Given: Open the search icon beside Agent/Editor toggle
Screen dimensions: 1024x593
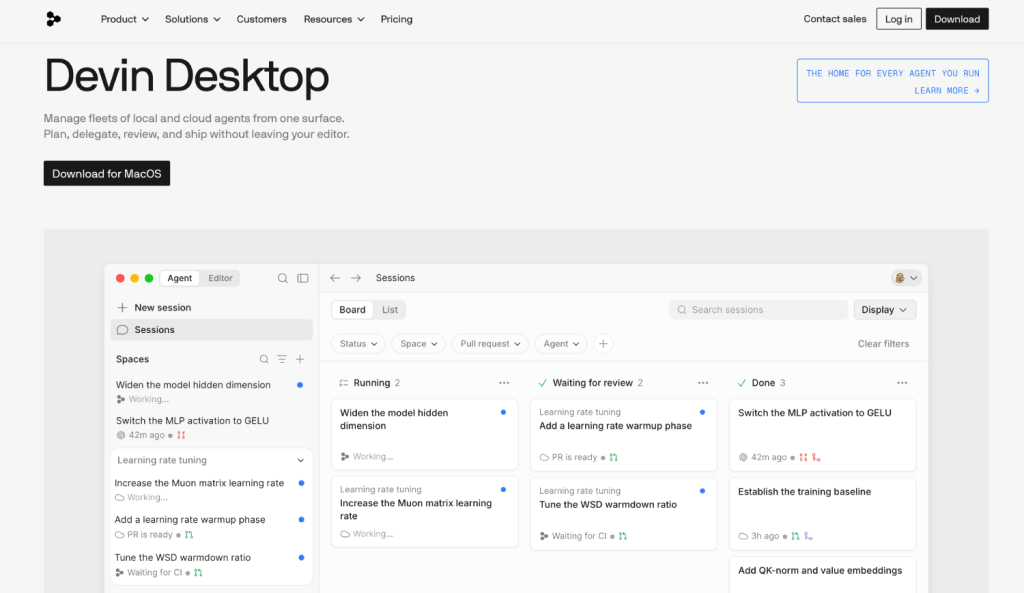Looking at the screenshot, I should point(283,278).
